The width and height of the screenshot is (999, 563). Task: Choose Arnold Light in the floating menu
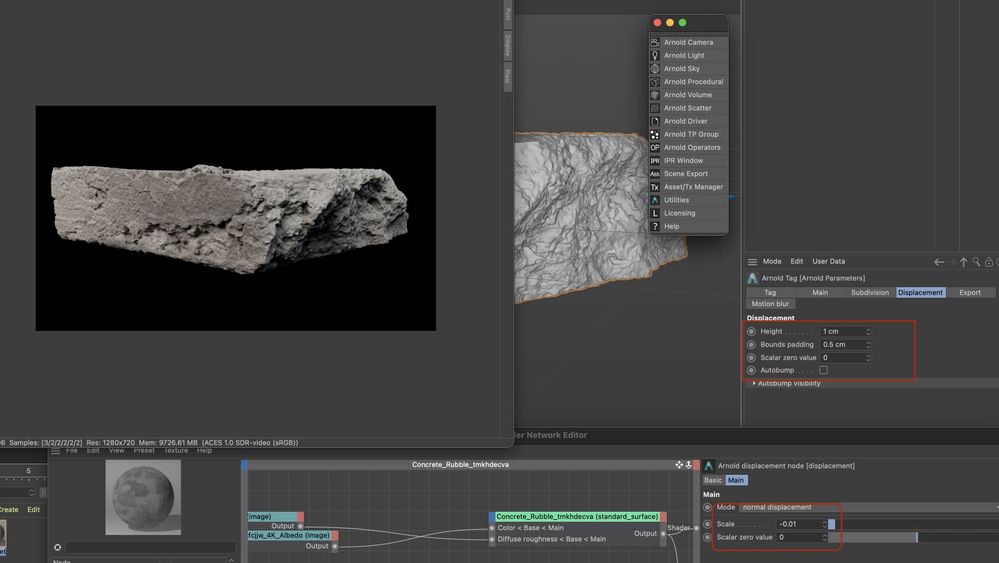pyautogui.click(x=688, y=55)
